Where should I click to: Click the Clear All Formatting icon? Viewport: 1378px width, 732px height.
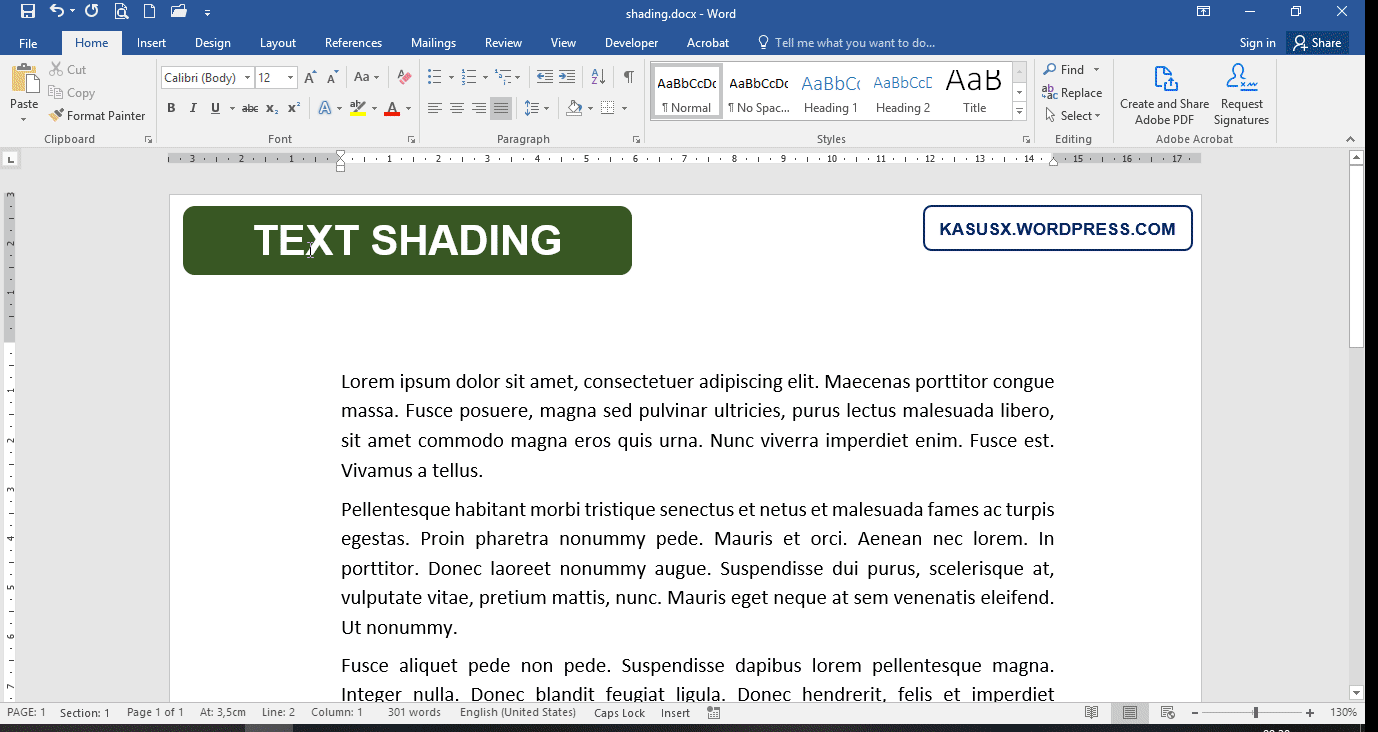point(403,77)
